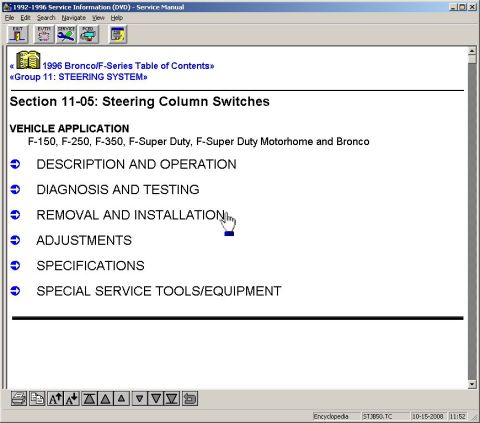Open SPECIAL SERVICE TOOLS/EQUIPMENT section
The image size is (480, 423).
click(159, 291)
